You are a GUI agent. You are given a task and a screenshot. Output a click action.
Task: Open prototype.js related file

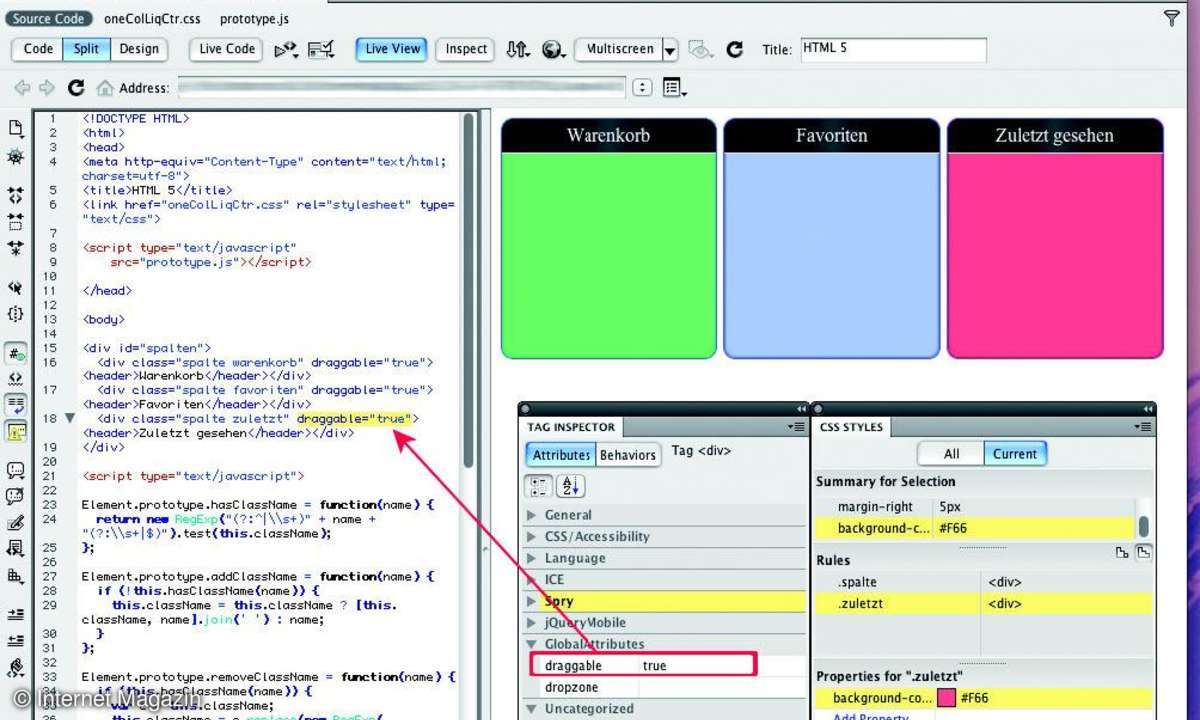click(255, 18)
